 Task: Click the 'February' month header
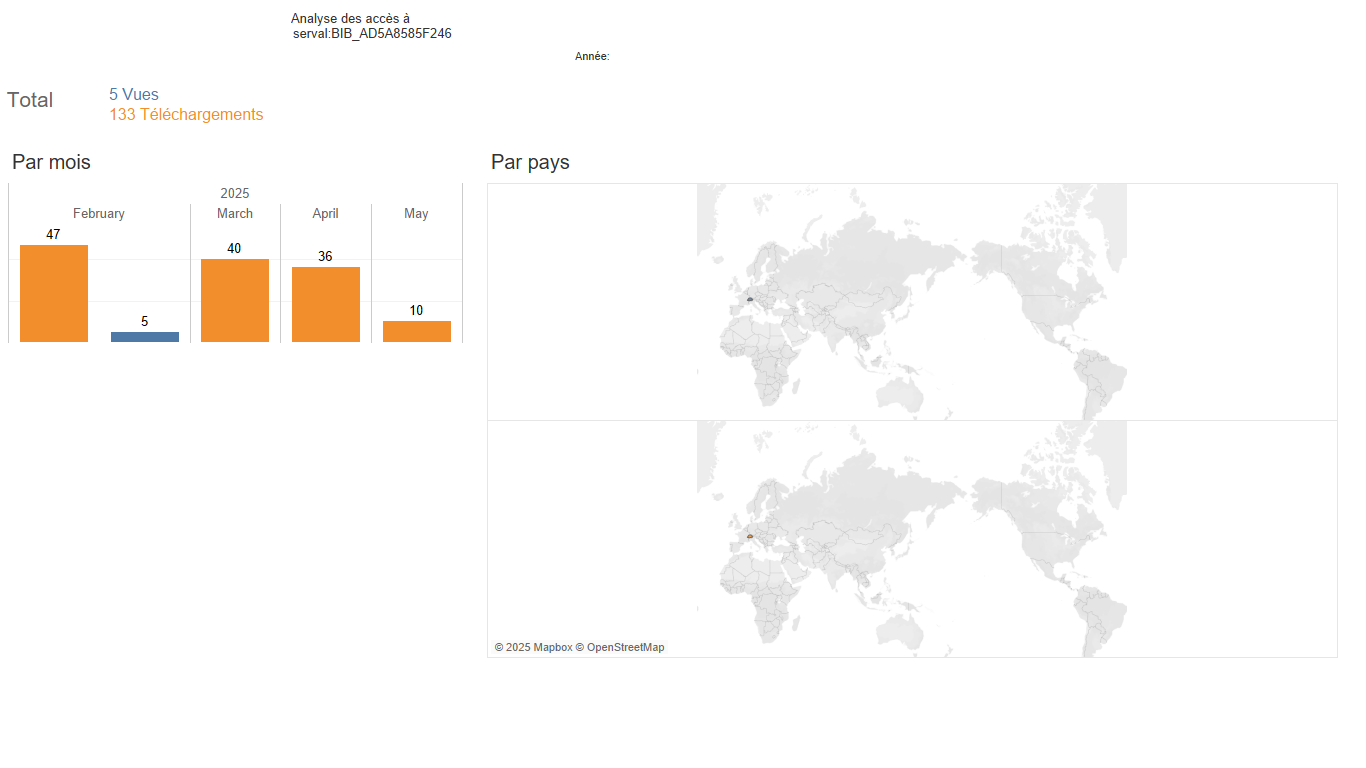pyautogui.click(x=99, y=214)
